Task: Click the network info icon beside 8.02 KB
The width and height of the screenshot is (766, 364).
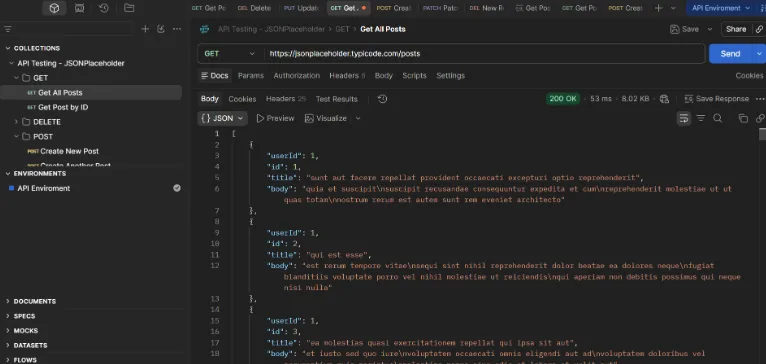Action: pyautogui.click(x=664, y=99)
